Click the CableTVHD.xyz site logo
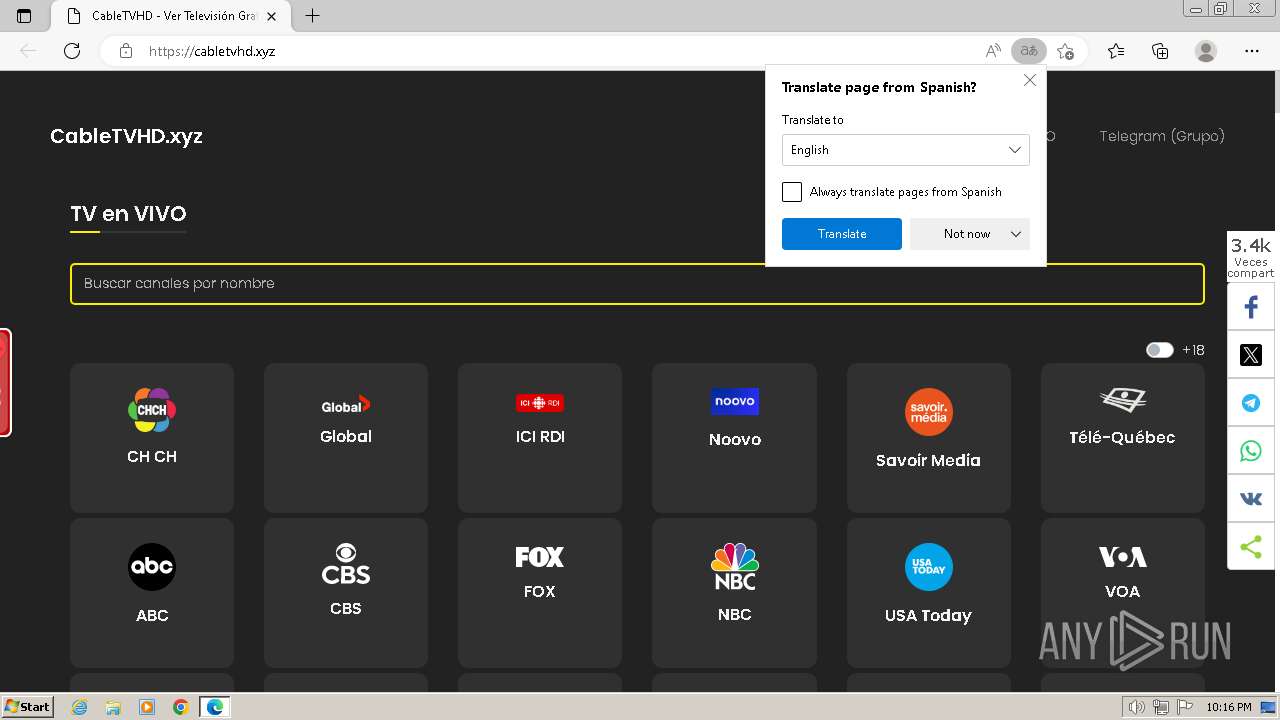The width and height of the screenshot is (1280, 720). pyautogui.click(x=126, y=136)
